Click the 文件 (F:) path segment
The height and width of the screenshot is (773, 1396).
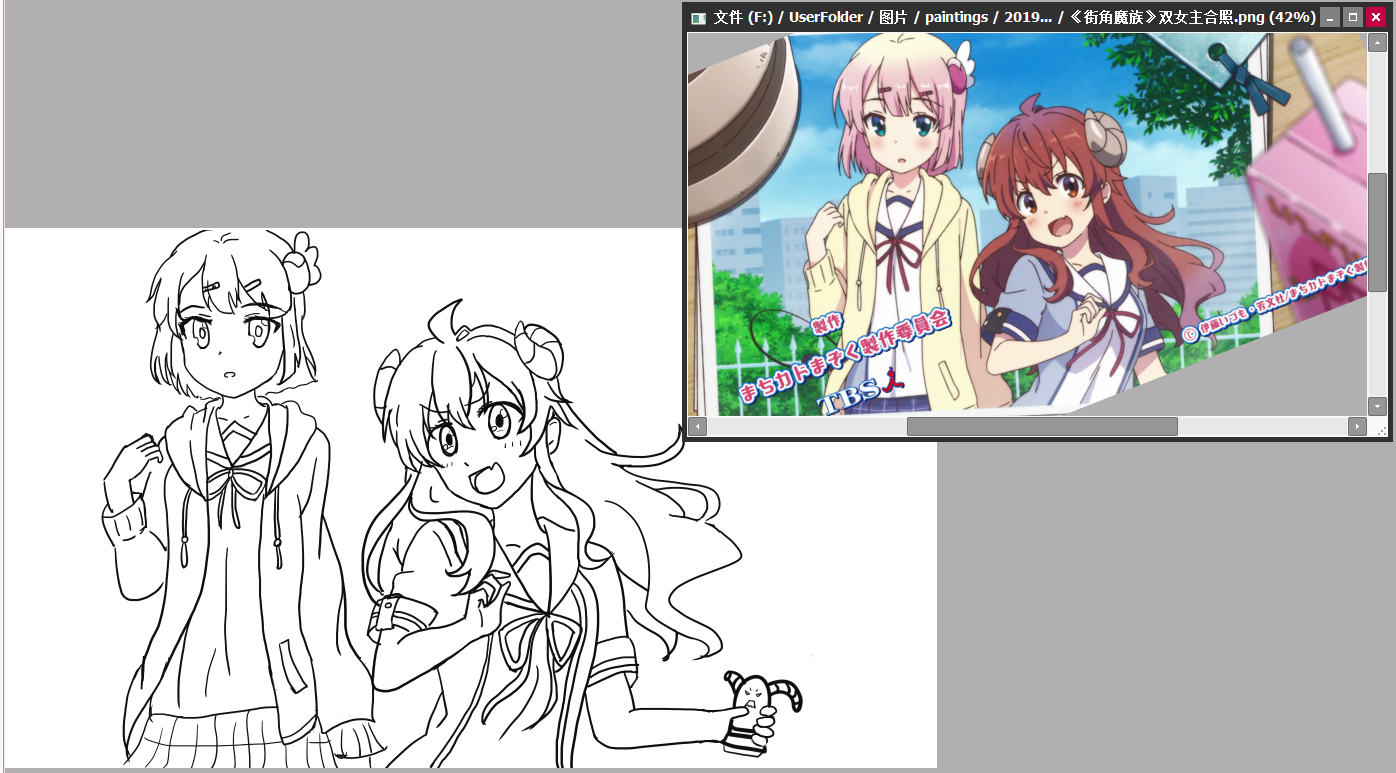coord(743,18)
